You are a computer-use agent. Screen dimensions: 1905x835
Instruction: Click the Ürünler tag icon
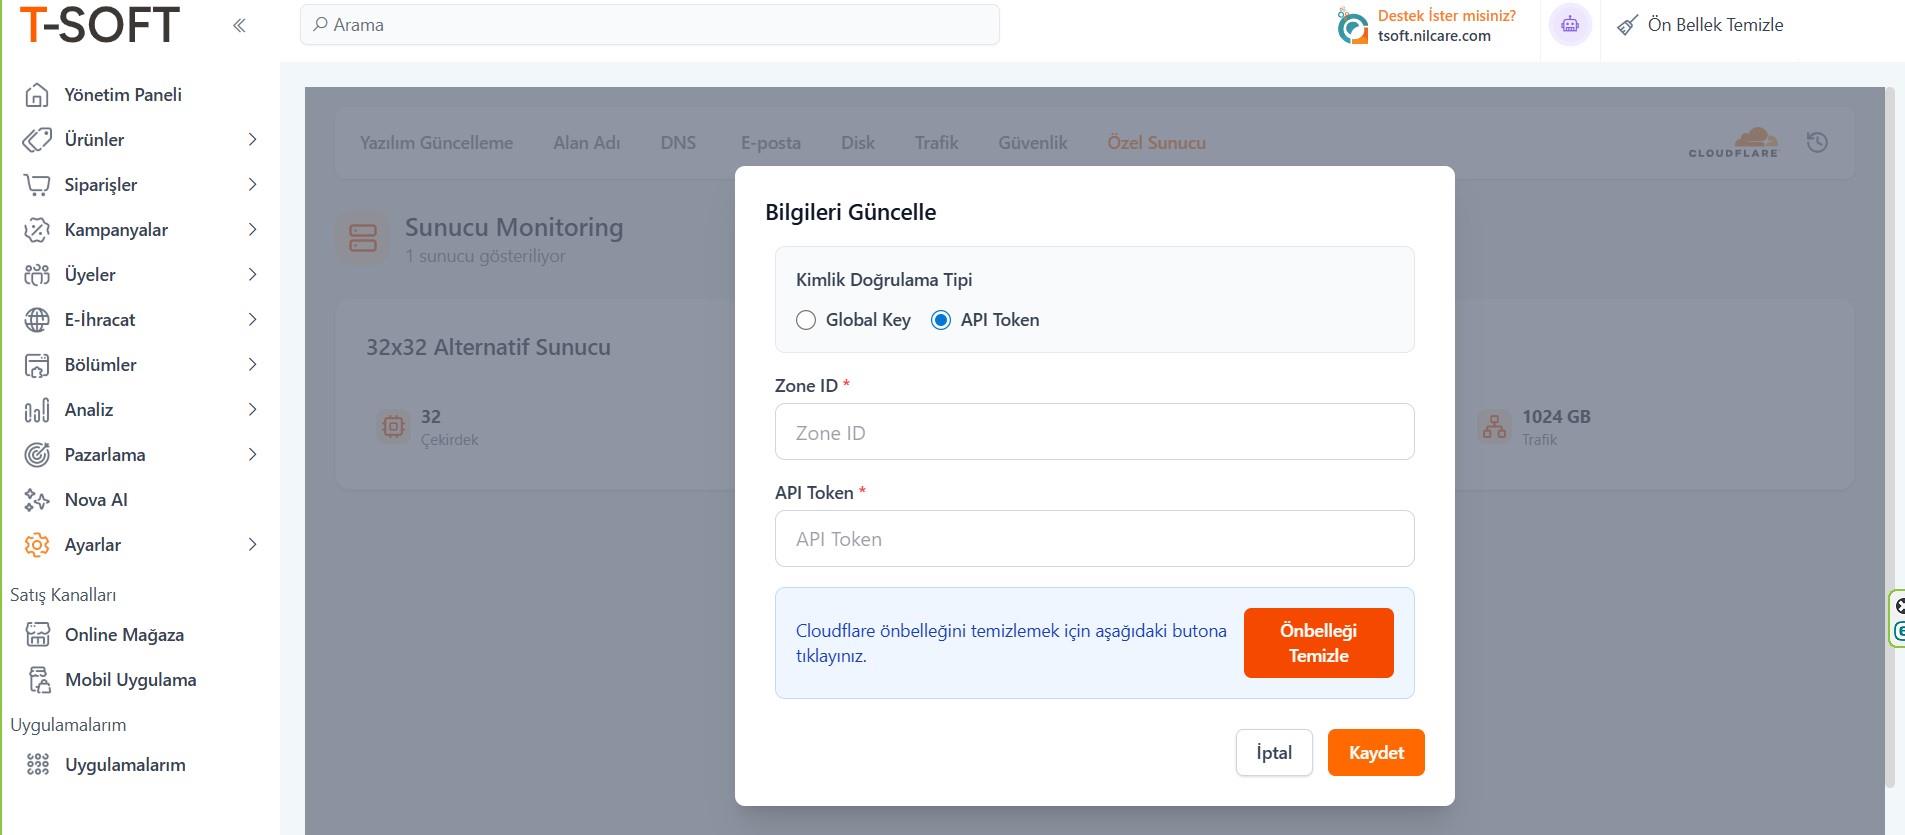[37, 140]
